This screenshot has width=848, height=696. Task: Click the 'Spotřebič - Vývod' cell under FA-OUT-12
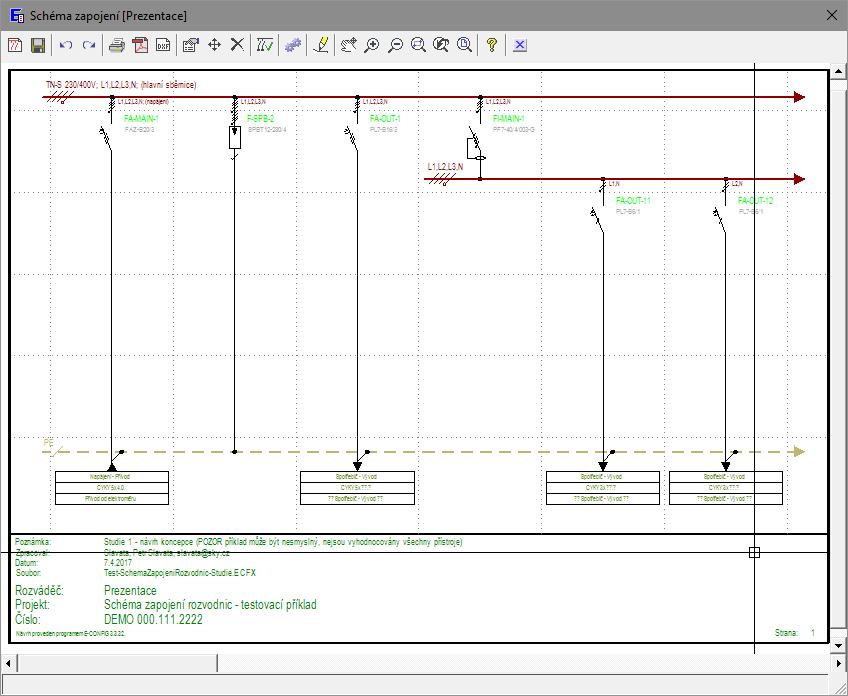tap(726, 477)
